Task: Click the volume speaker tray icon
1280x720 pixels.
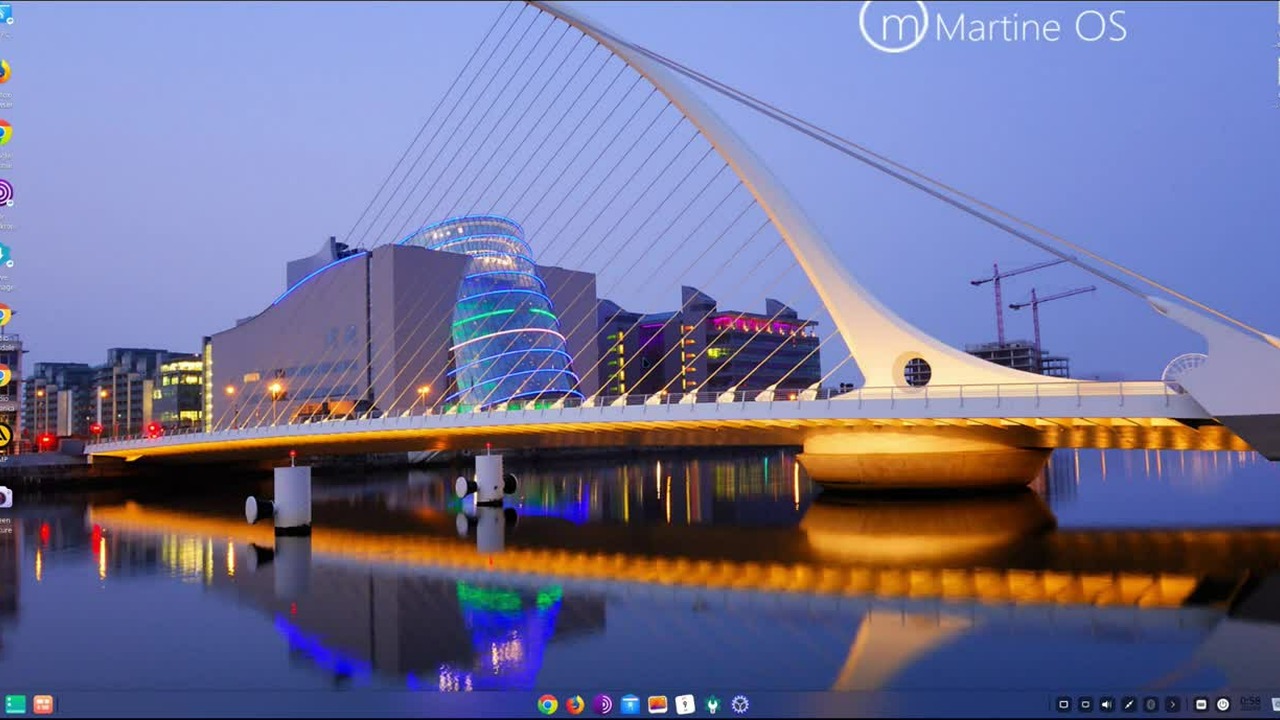Action: pos(1107,704)
